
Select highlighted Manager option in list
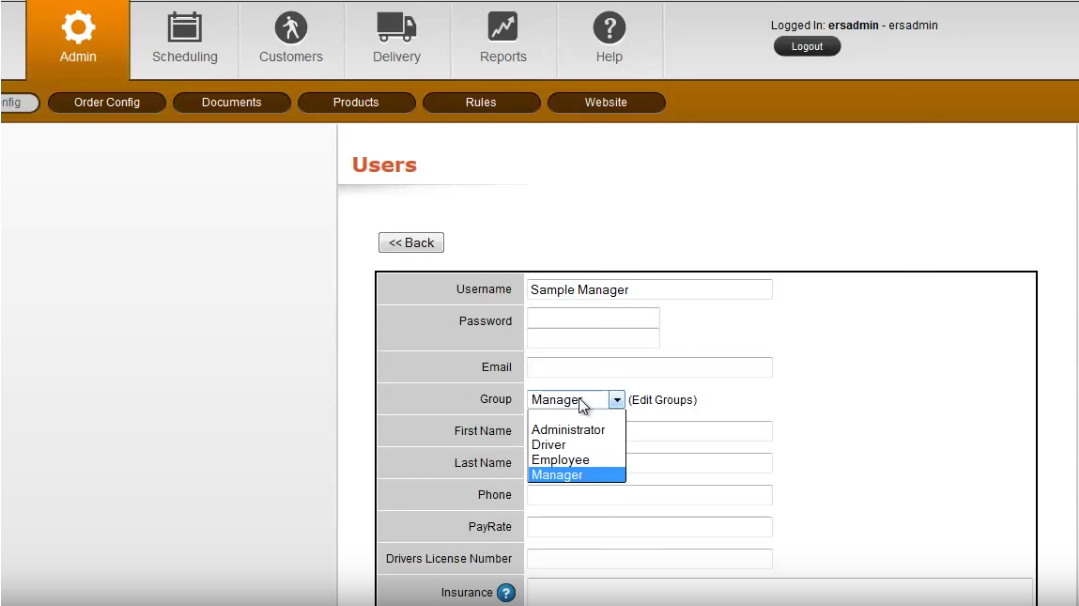tap(577, 475)
